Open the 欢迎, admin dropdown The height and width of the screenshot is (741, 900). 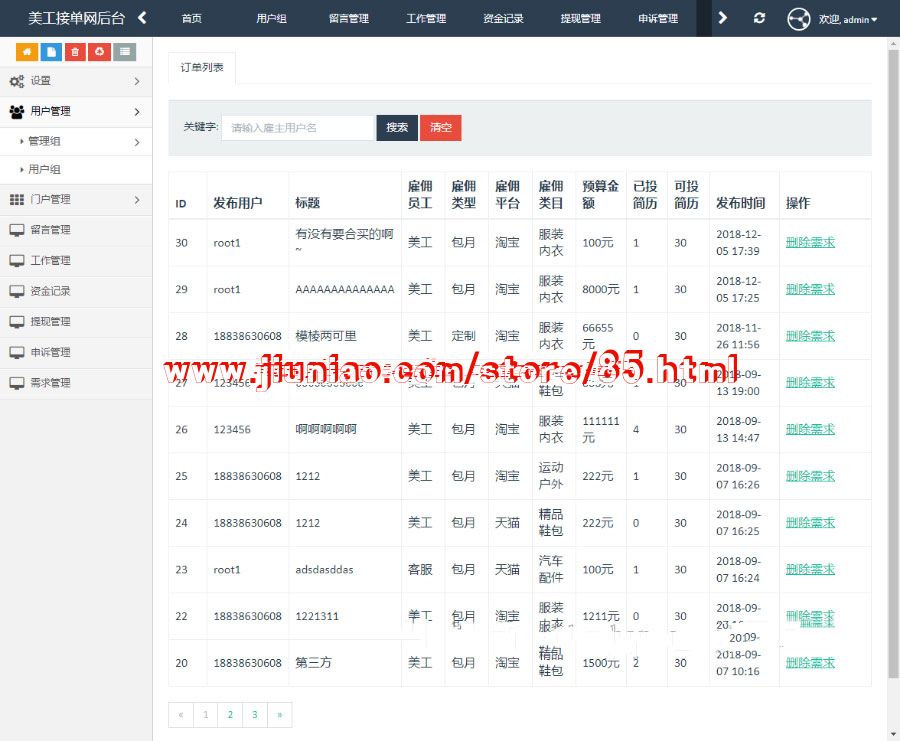[x=848, y=20]
